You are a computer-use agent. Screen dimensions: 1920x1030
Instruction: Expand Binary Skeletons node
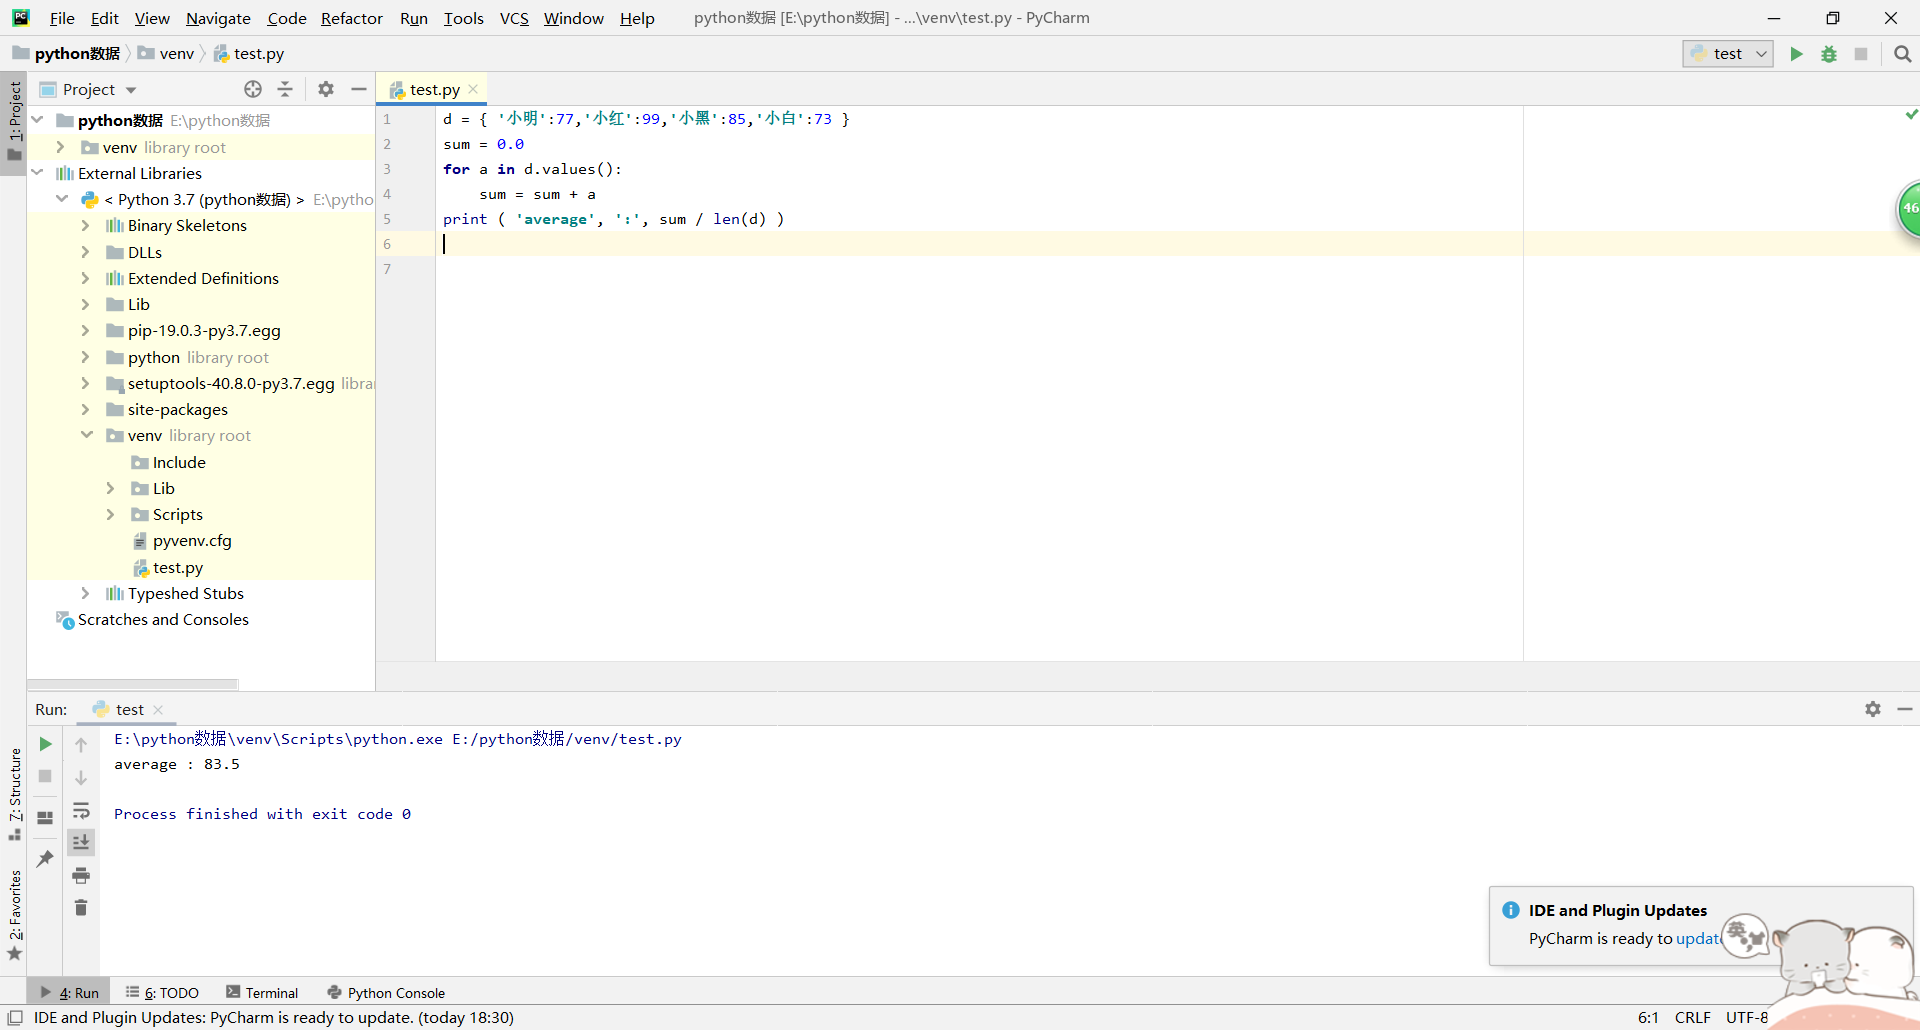86,225
